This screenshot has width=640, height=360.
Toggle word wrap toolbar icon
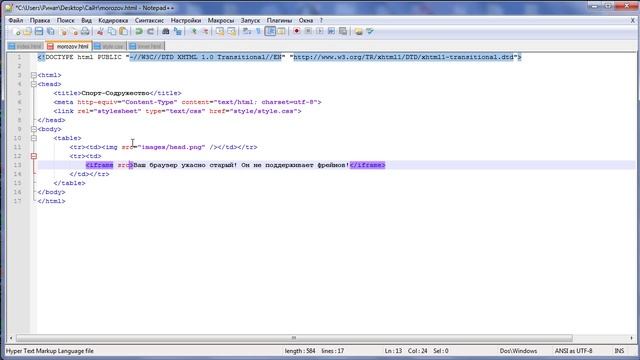coord(247,31)
